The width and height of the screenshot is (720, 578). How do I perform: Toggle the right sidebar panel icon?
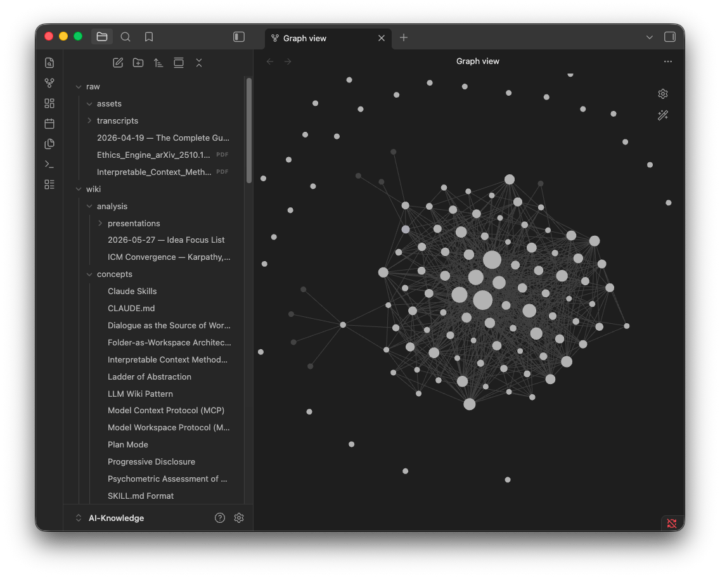669,37
